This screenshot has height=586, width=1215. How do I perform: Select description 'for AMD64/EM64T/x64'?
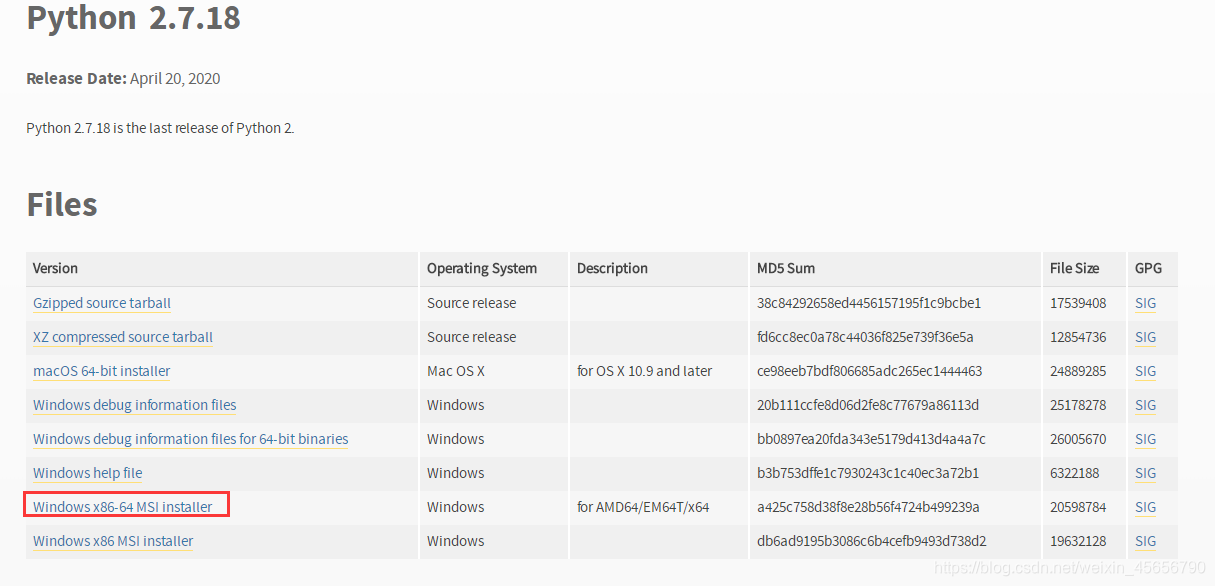(x=643, y=507)
